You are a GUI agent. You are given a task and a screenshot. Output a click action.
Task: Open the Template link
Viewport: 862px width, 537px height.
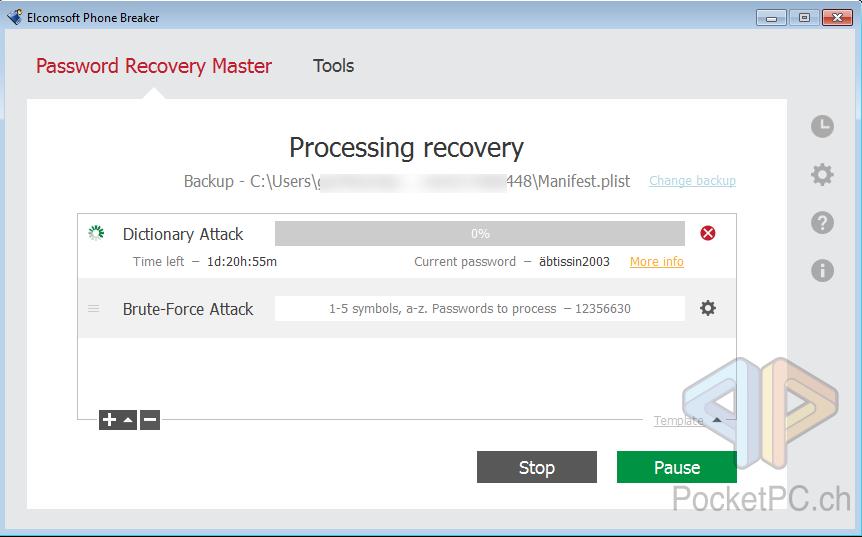click(678, 420)
